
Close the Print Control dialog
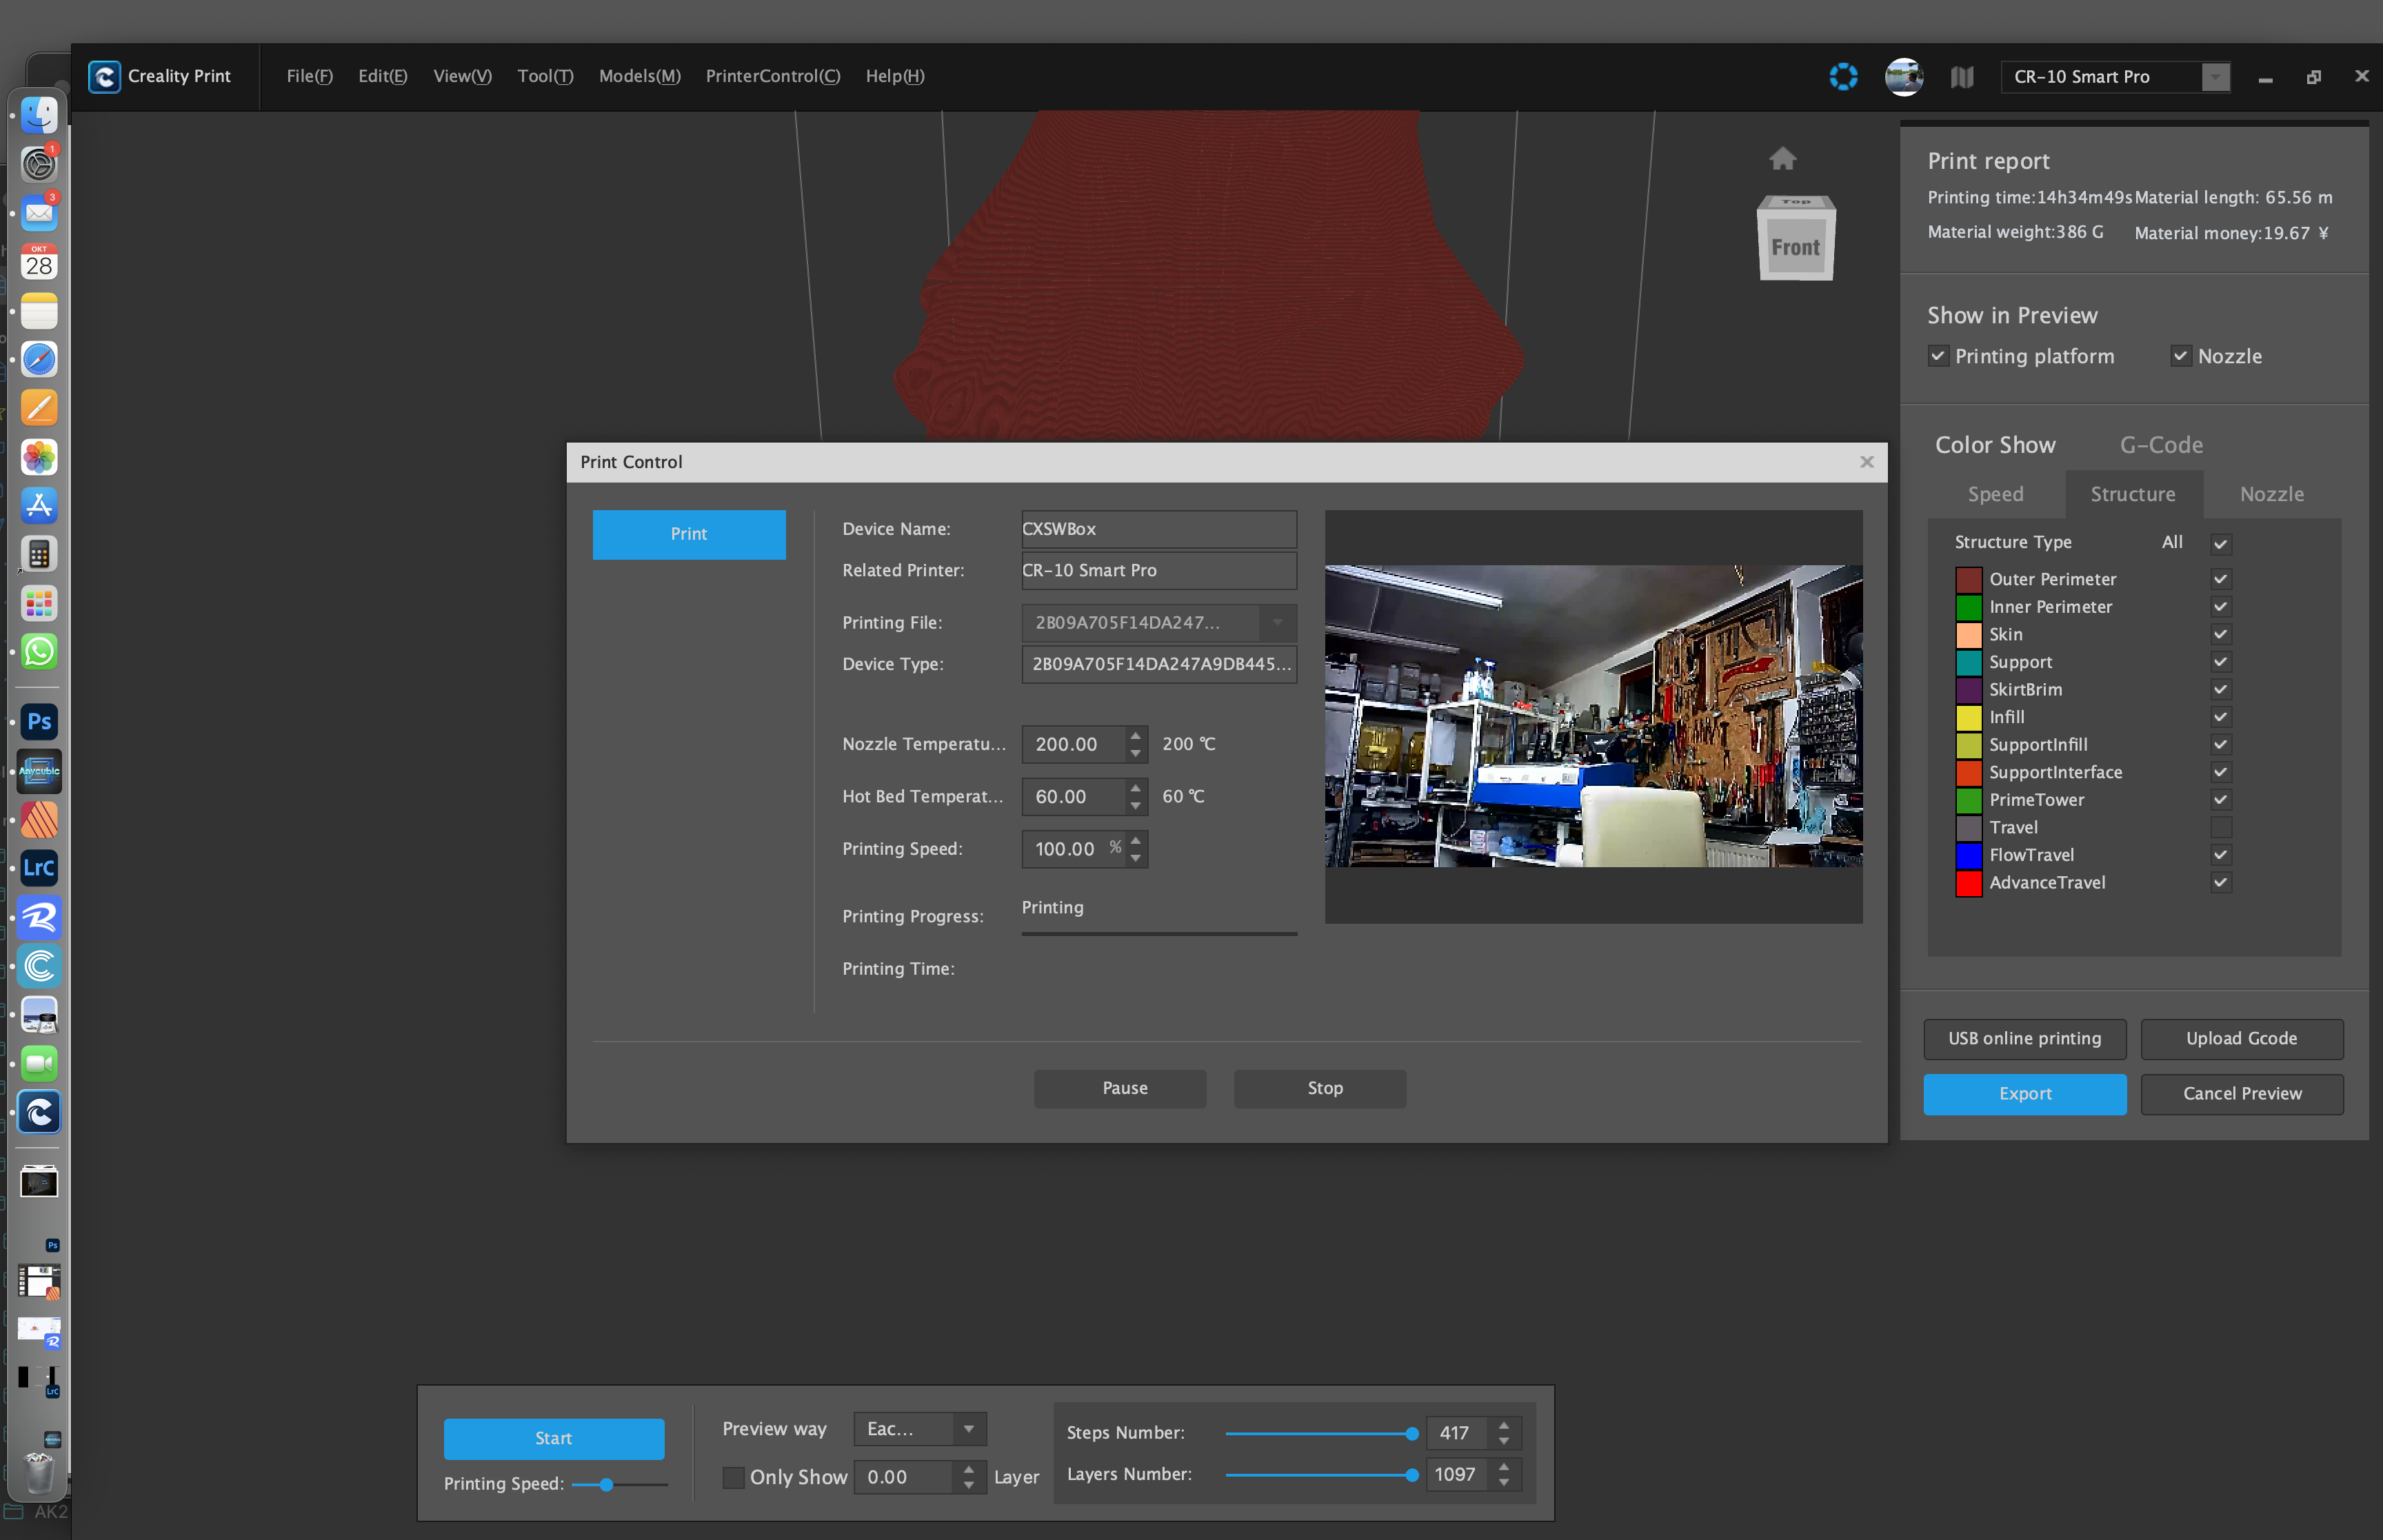coord(1866,462)
